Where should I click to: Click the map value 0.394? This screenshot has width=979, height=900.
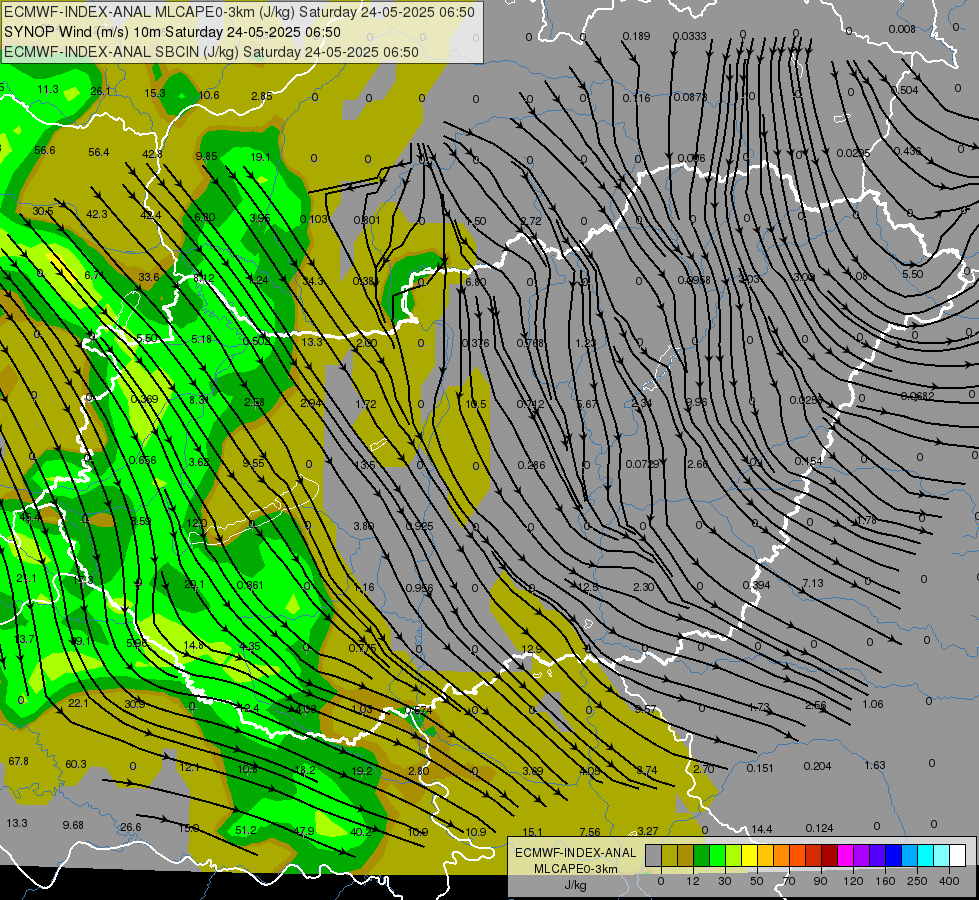pos(756,585)
